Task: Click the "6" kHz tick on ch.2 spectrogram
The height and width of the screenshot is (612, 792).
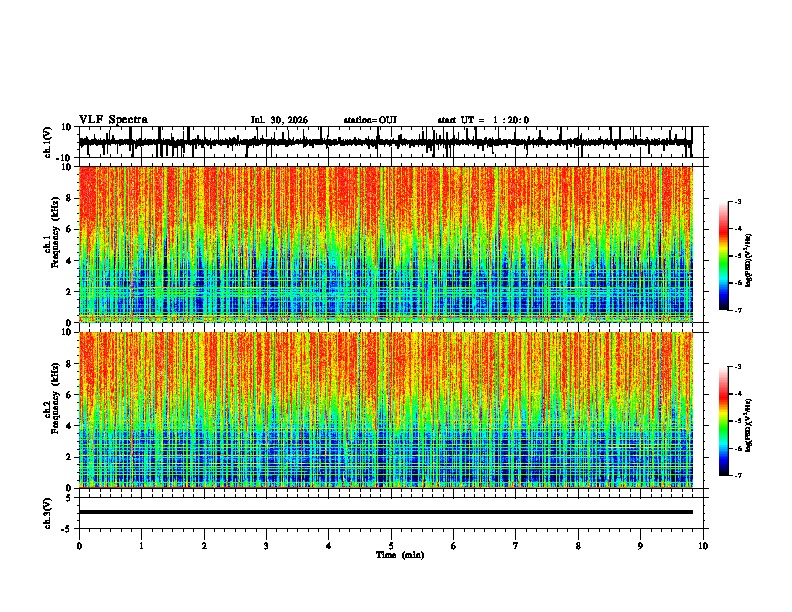Action: point(69,395)
